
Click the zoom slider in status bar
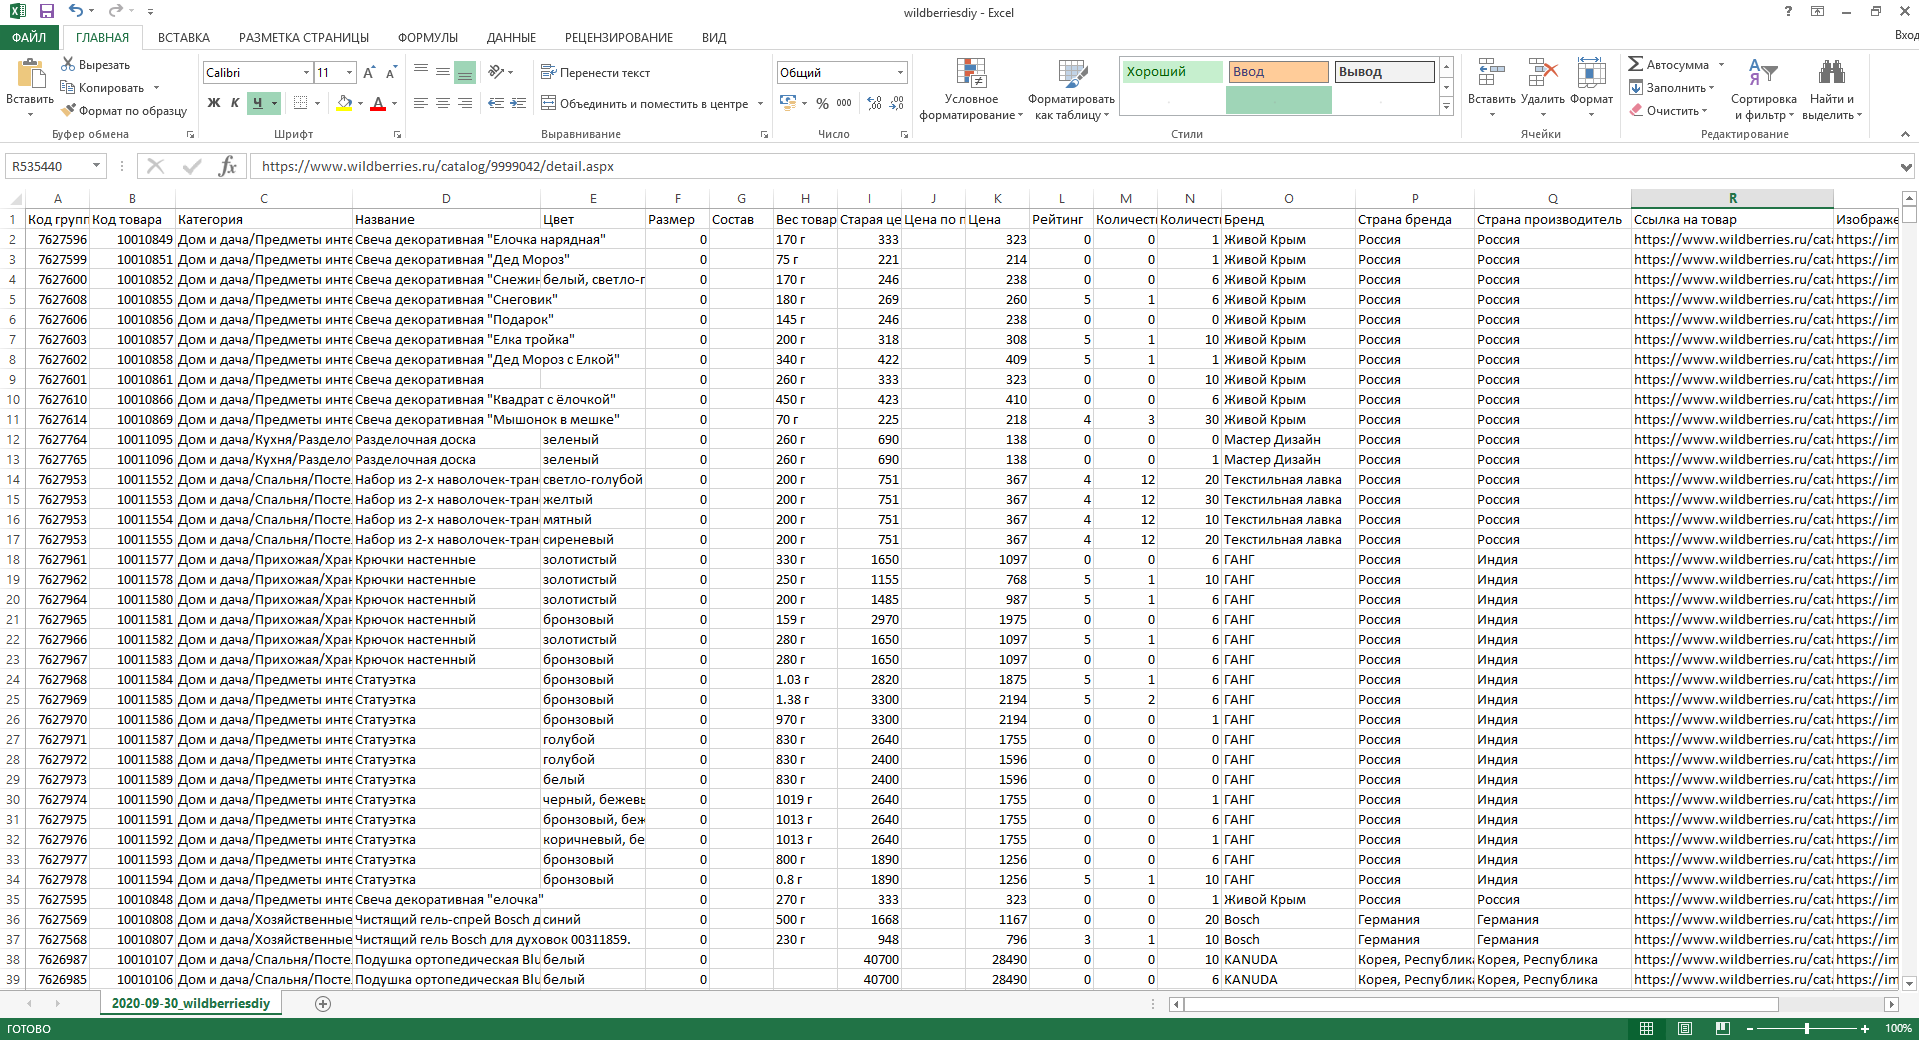[1807, 1028]
